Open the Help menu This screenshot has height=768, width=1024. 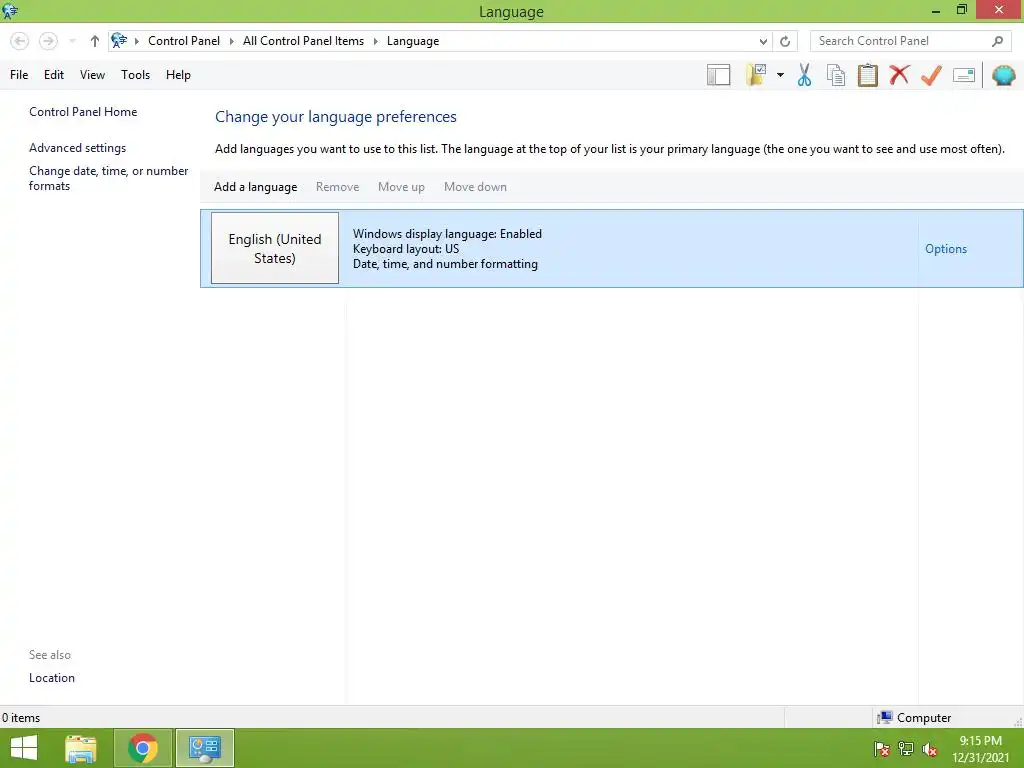click(178, 75)
